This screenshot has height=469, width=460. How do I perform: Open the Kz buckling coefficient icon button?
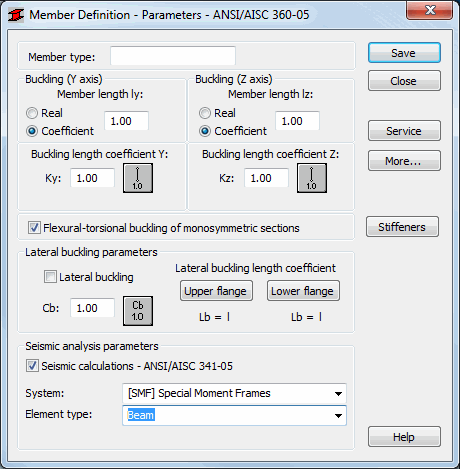point(312,178)
